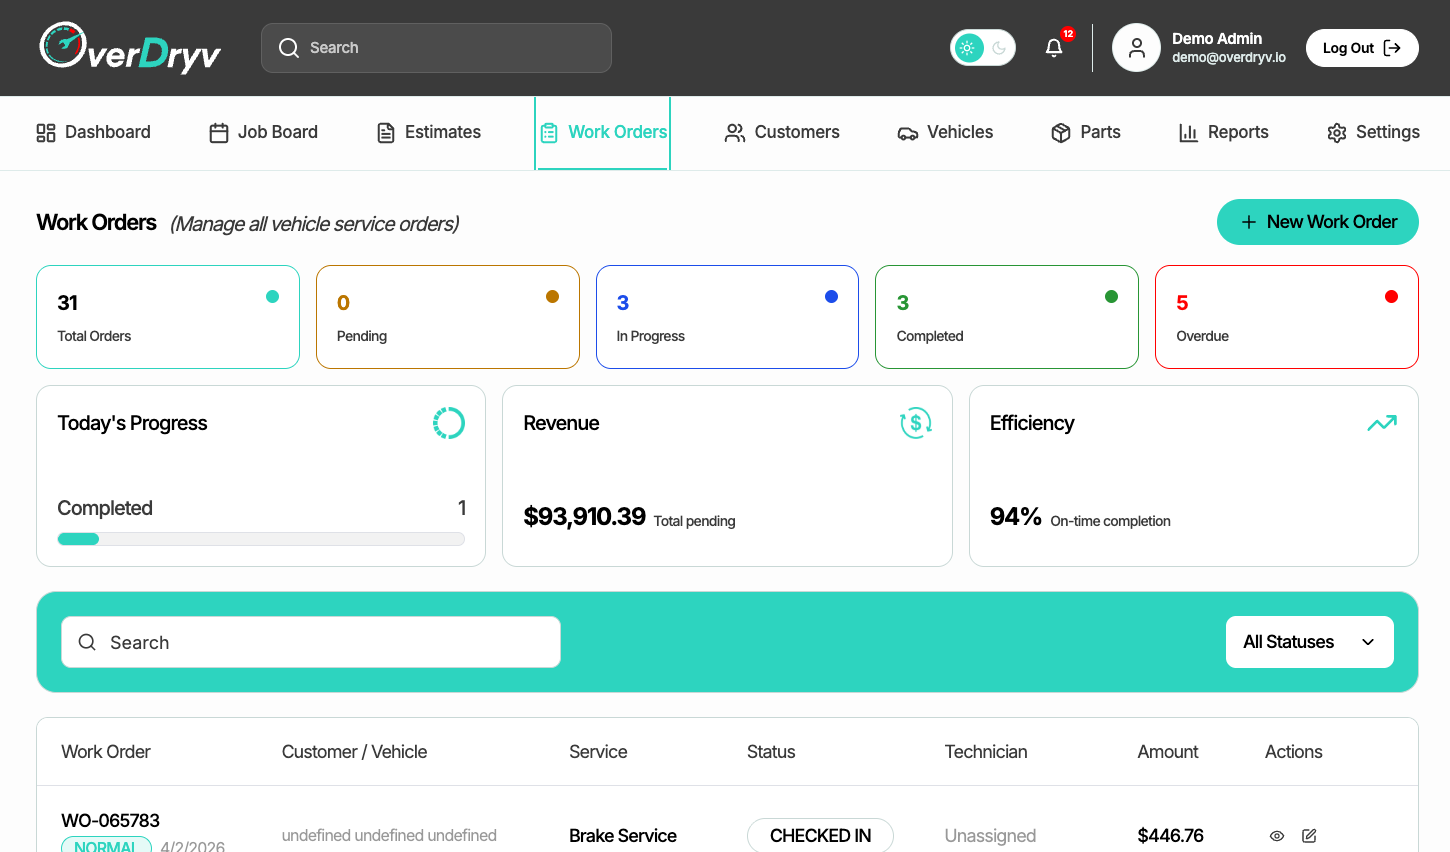Click the Completed progress bar

coord(261,539)
